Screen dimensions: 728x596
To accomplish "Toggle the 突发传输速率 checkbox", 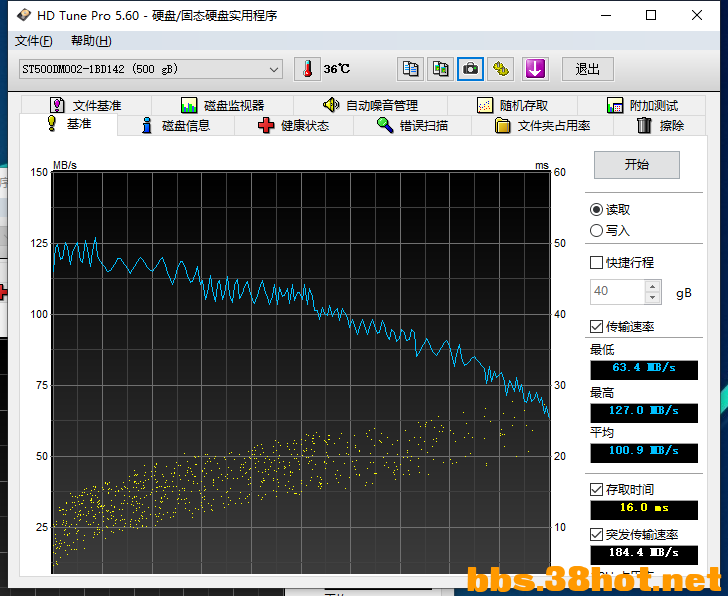I will click(634, 535).
